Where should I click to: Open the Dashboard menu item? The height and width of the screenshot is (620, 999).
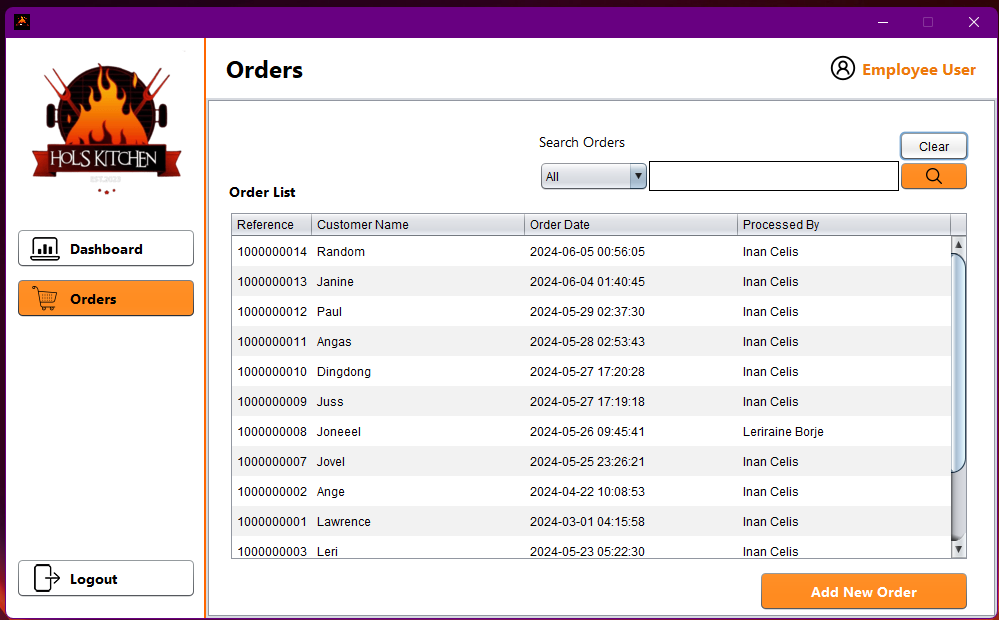(106, 249)
